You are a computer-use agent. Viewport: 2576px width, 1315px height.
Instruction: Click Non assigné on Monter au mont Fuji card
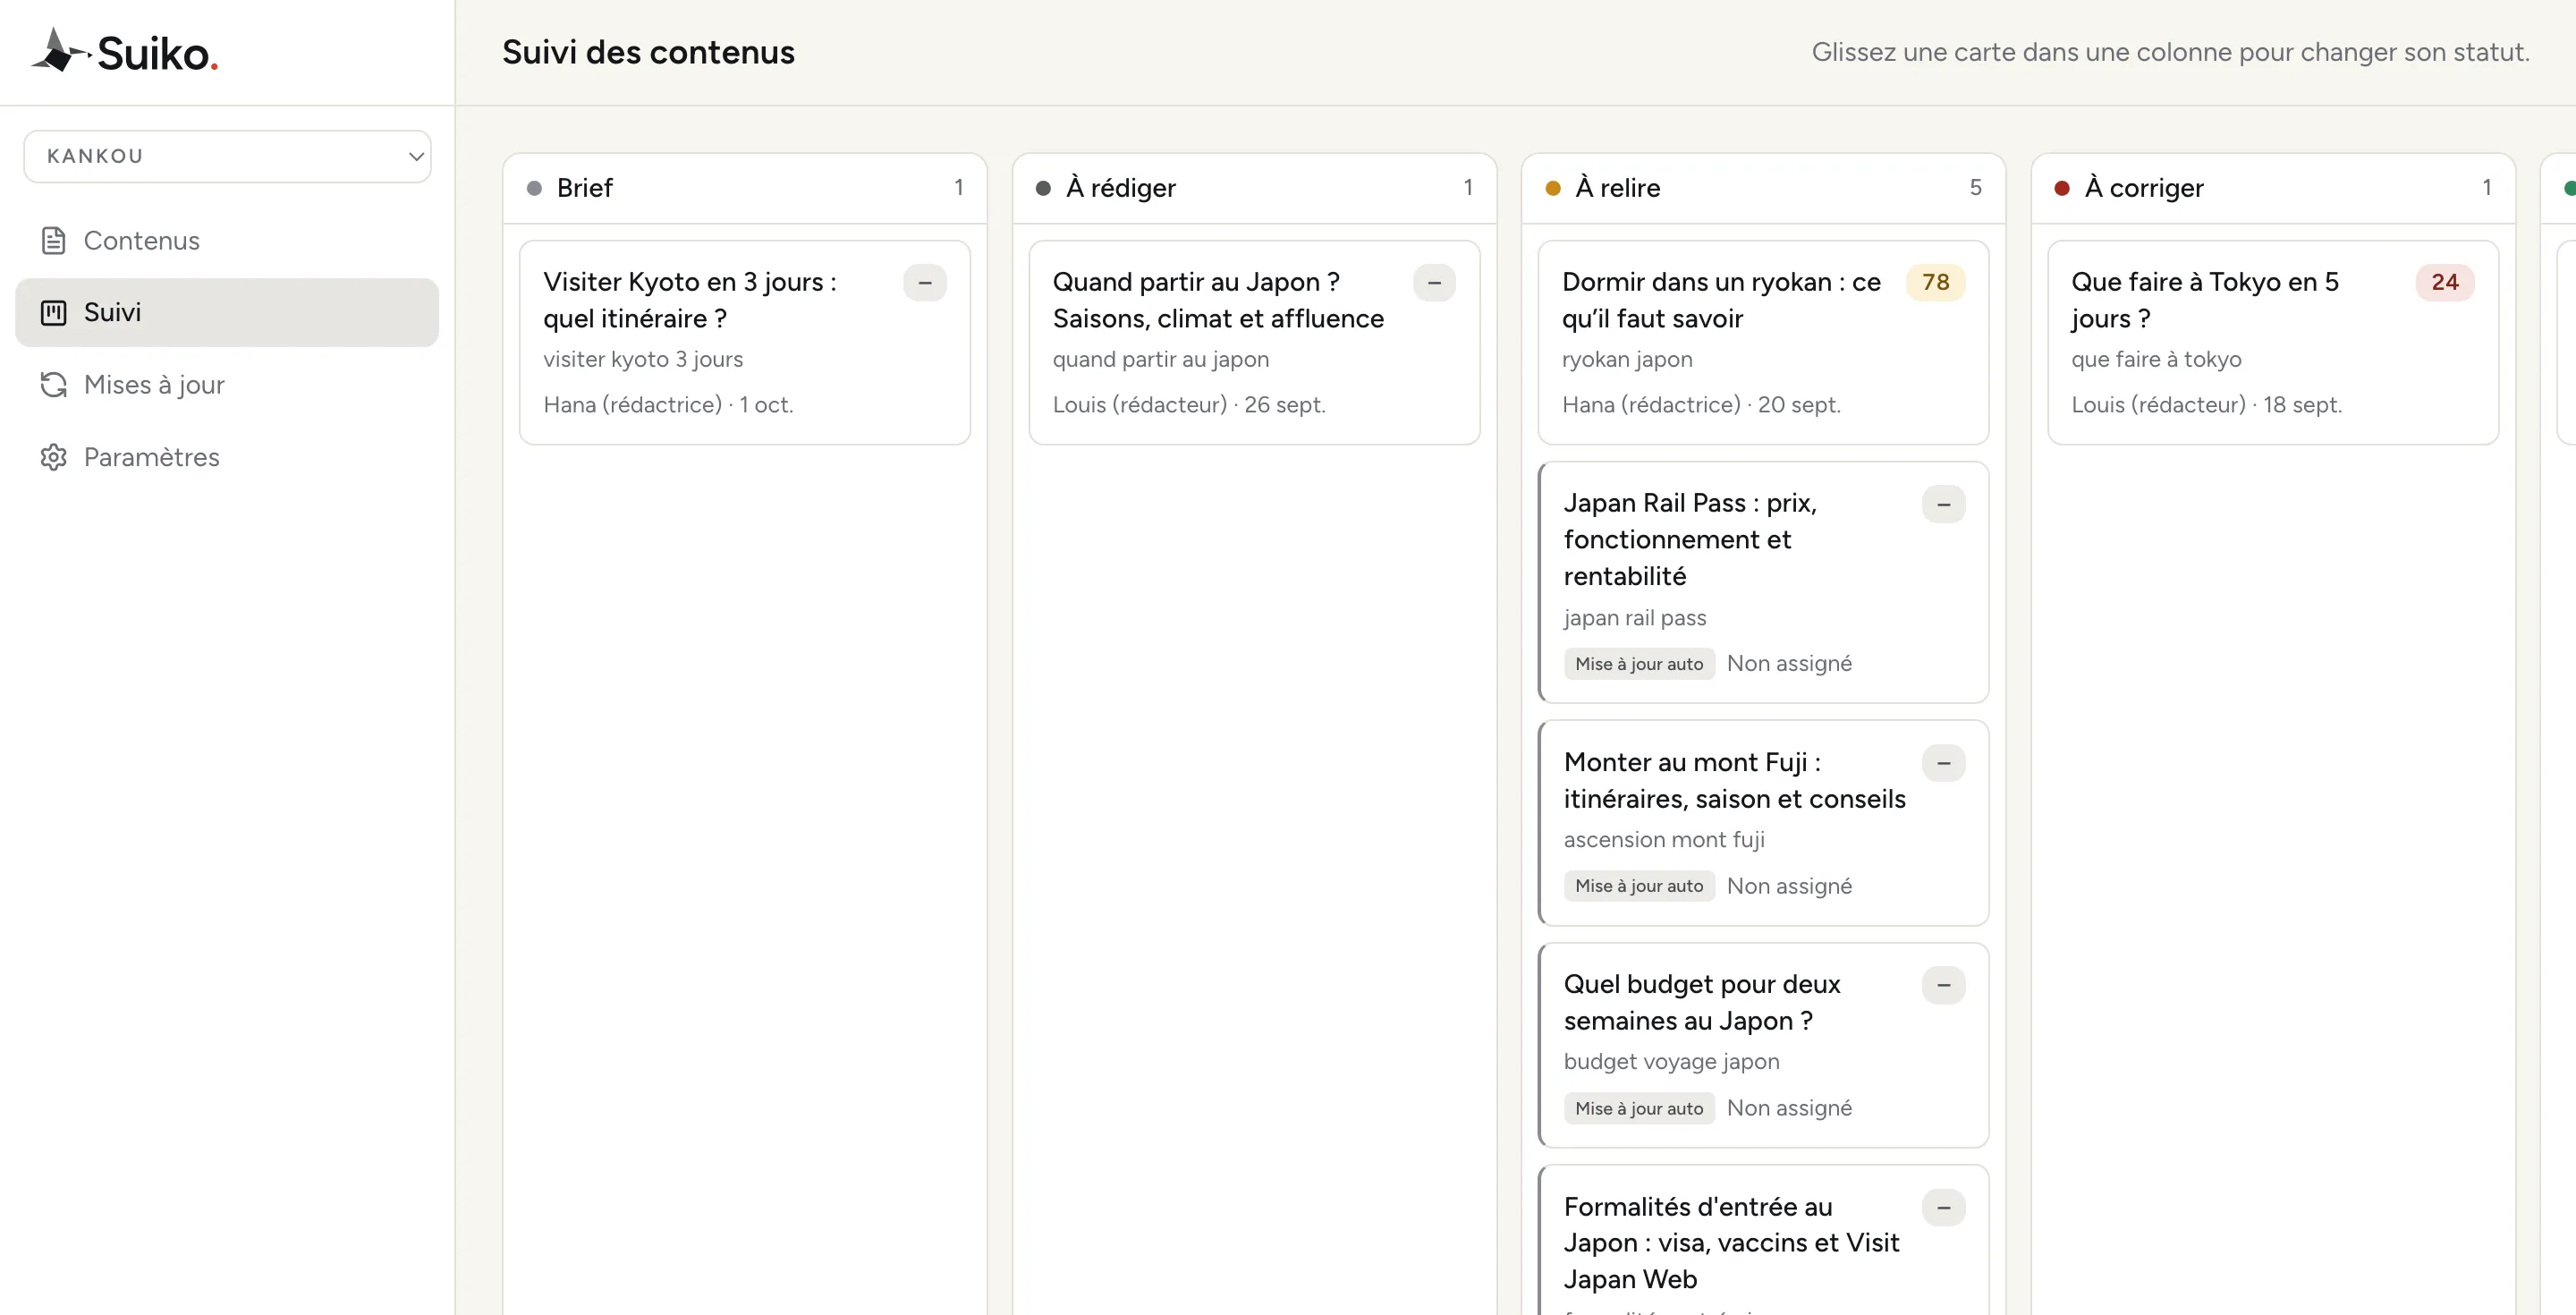tap(1789, 886)
